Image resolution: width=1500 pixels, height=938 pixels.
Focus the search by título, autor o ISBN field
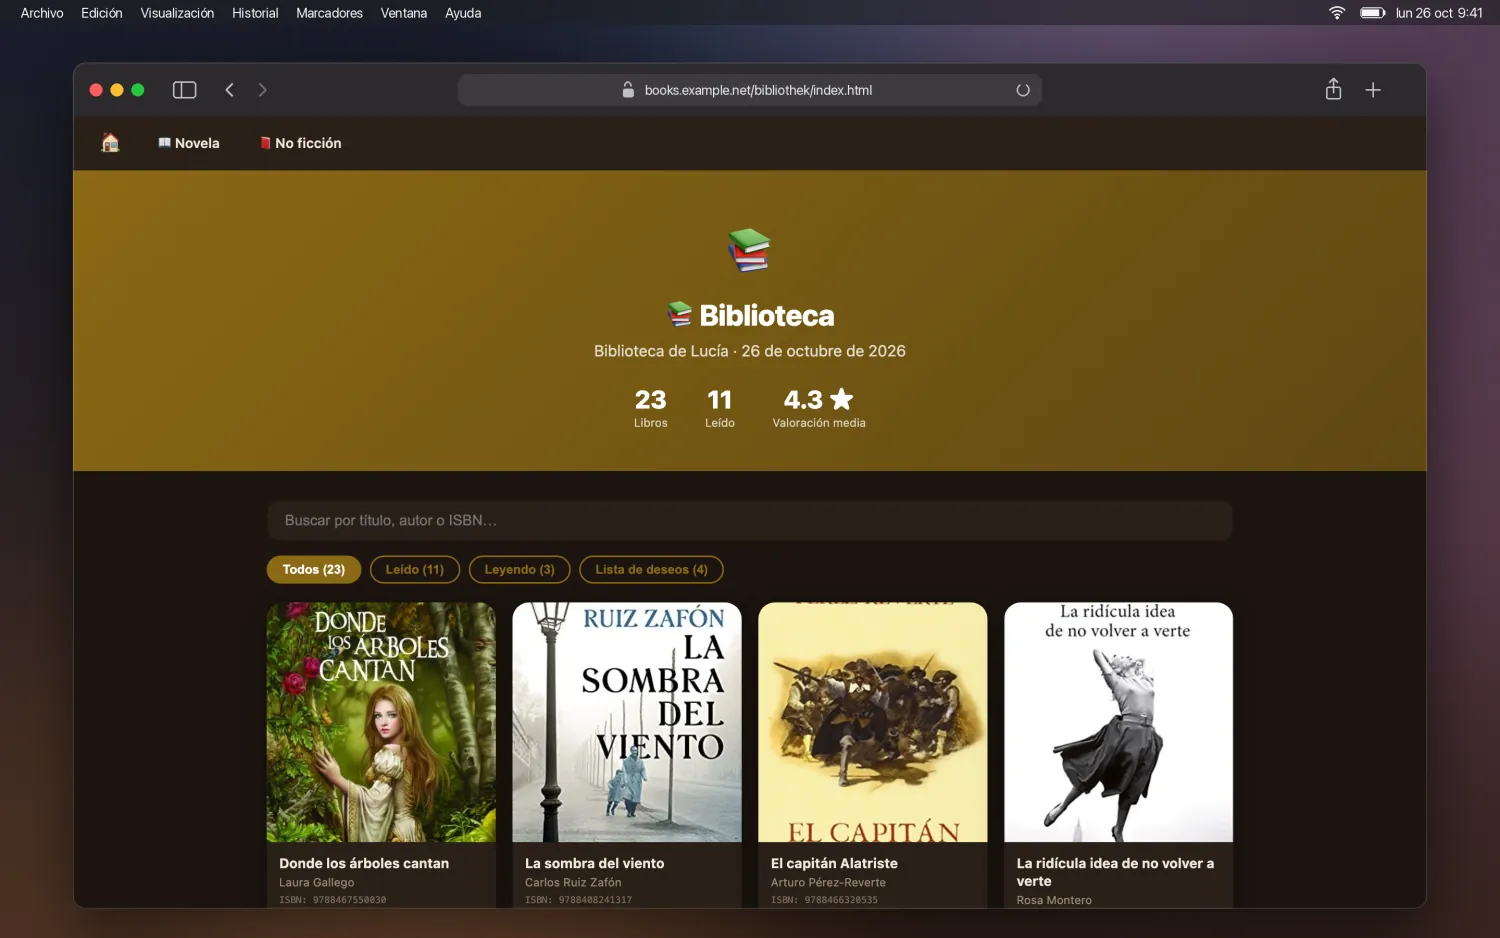pyautogui.click(x=749, y=520)
